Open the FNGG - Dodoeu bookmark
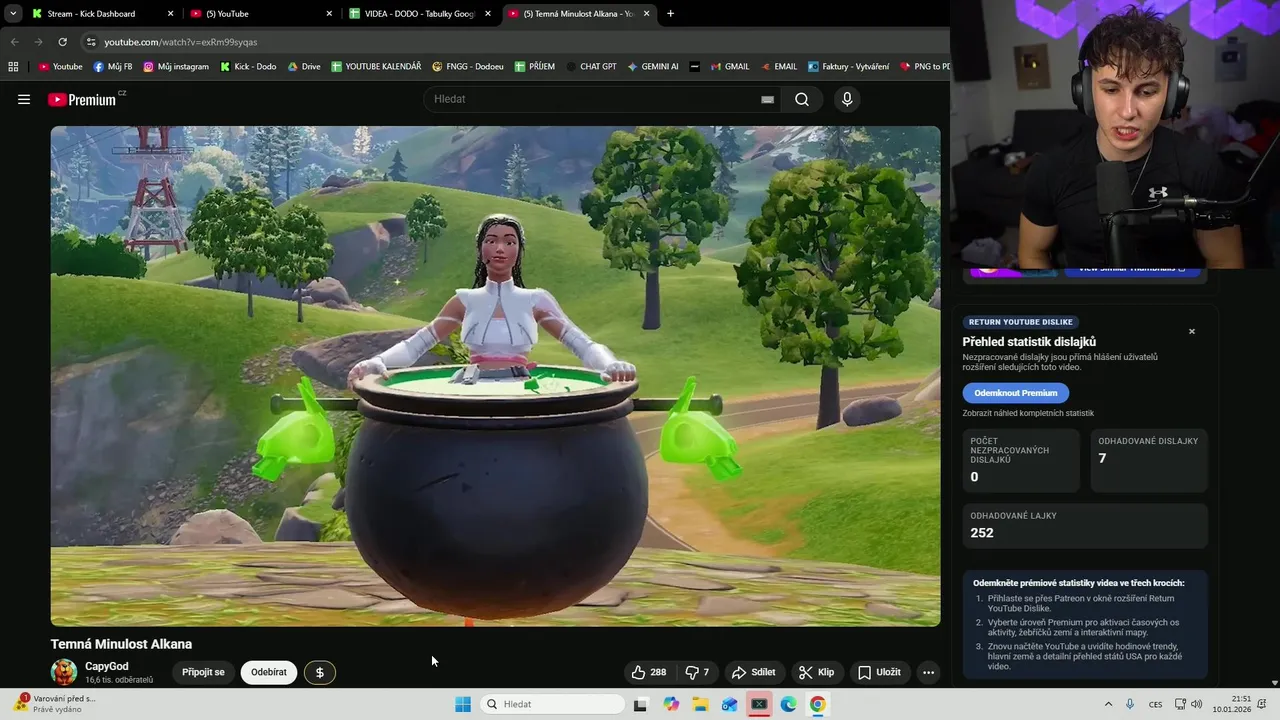This screenshot has height=720, width=1280. 468,67
